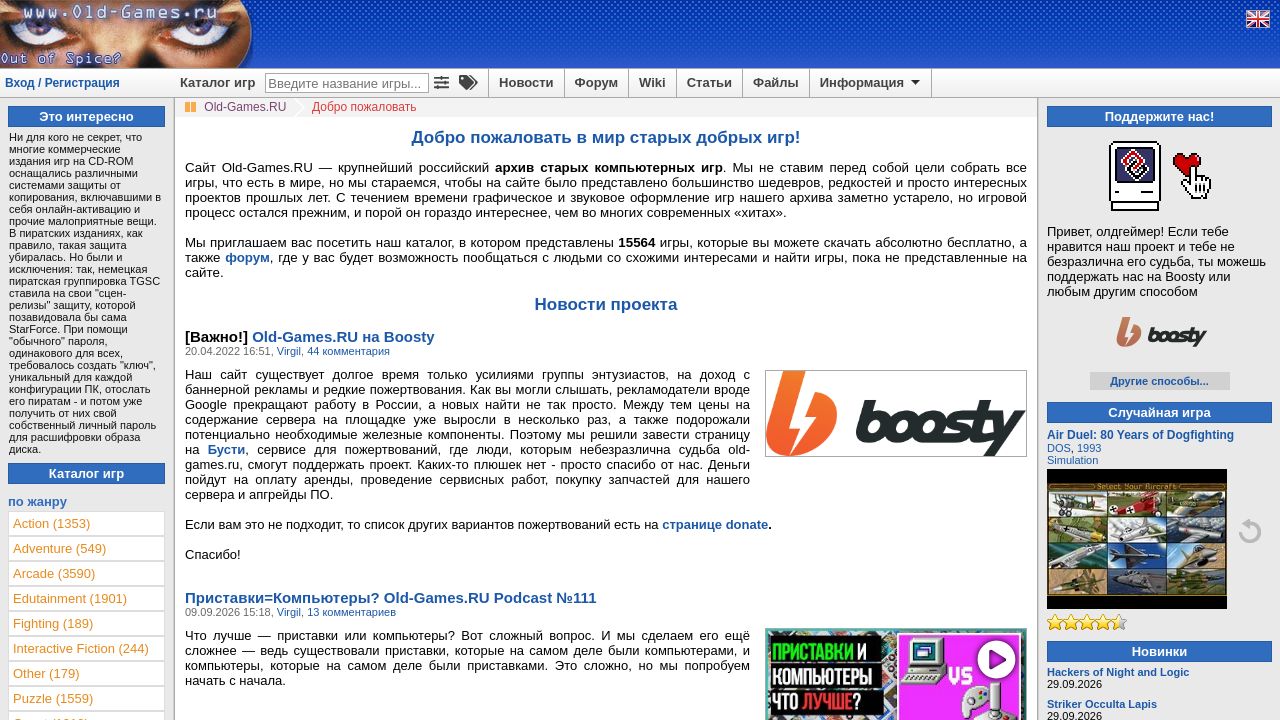
Task: Open the large Boosty banner image
Action: point(896,414)
